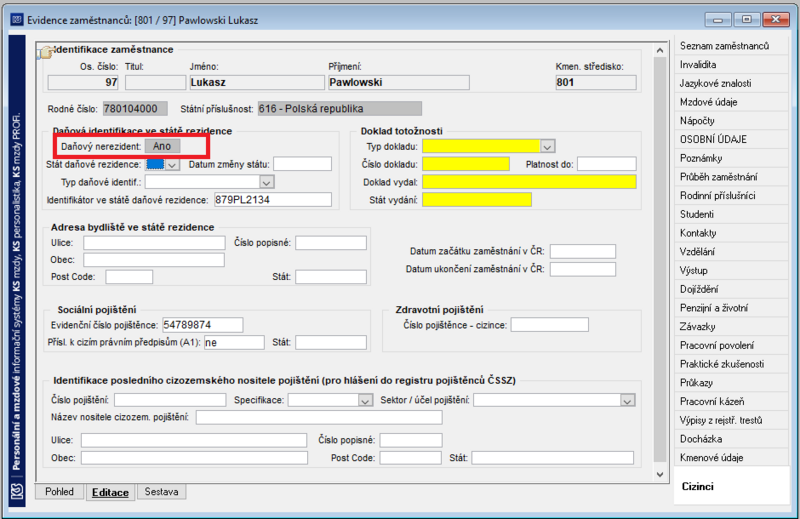Select Praktické zkušenosti
The height and width of the screenshot is (519, 800).
tap(731, 364)
